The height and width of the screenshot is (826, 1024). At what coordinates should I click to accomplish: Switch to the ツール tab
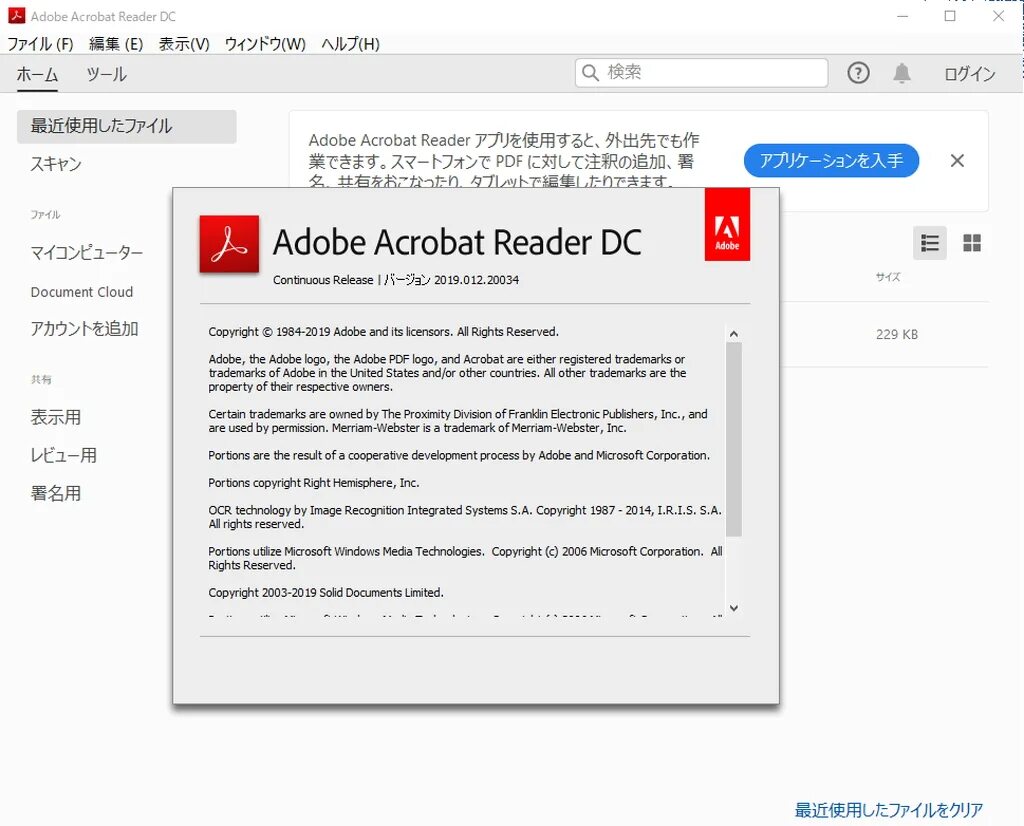106,74
